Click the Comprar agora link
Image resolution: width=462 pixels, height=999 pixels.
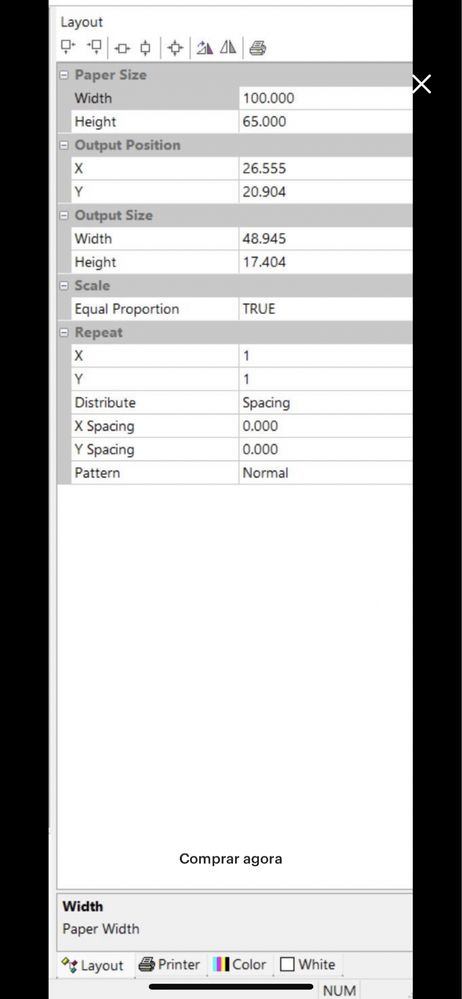tap(231, 859)
